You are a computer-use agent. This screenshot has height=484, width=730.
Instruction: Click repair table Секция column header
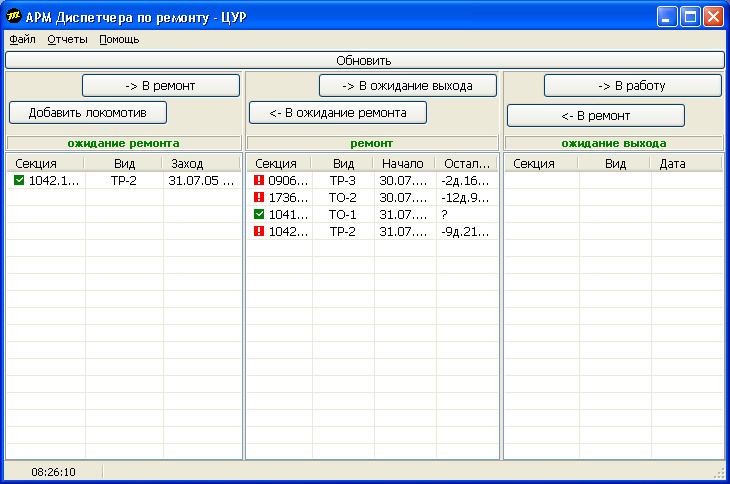279,163
